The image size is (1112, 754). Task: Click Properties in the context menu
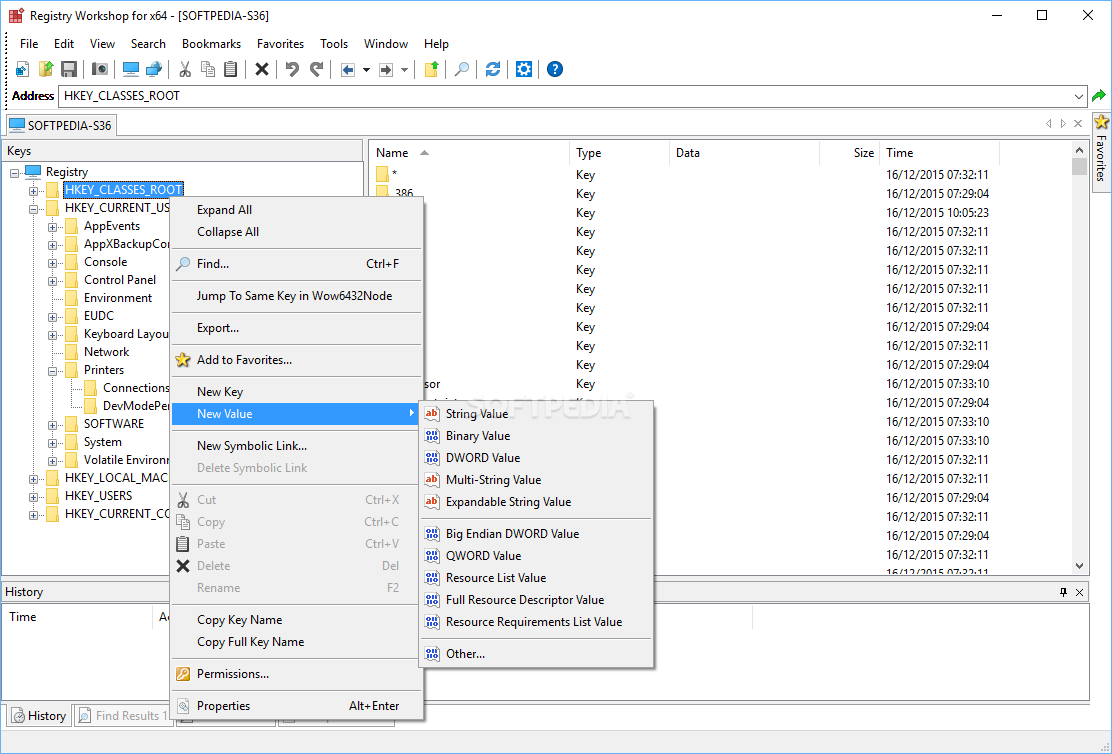tap(297, 706)
